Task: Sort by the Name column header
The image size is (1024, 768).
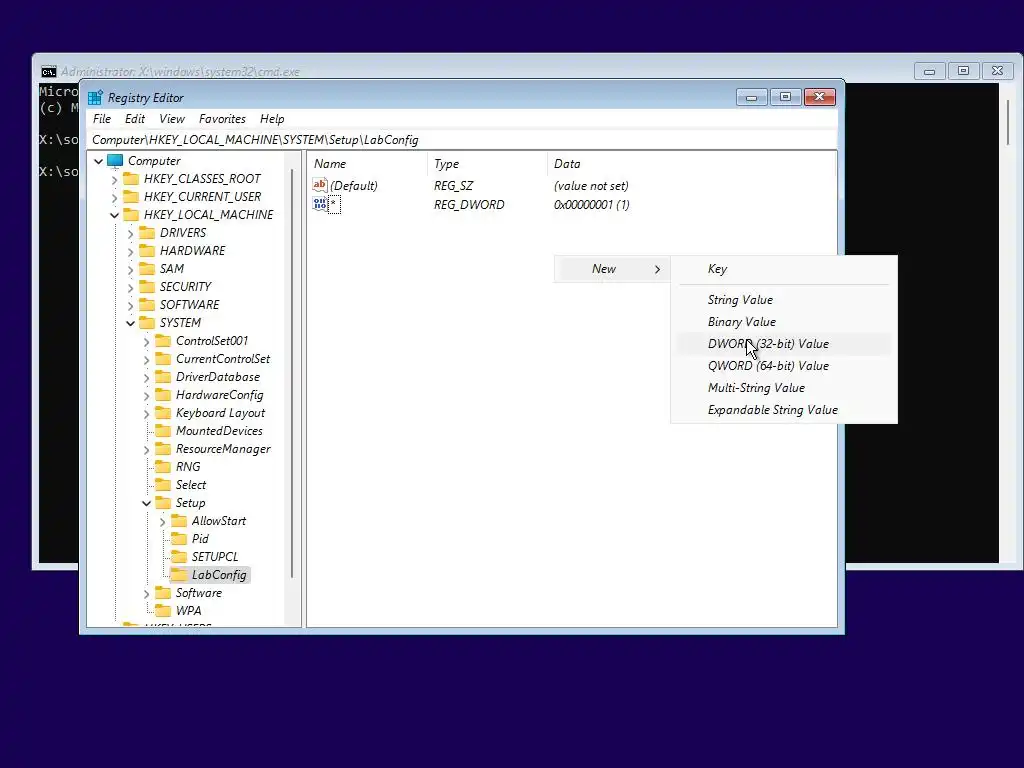Action: [x=367, y=164]
